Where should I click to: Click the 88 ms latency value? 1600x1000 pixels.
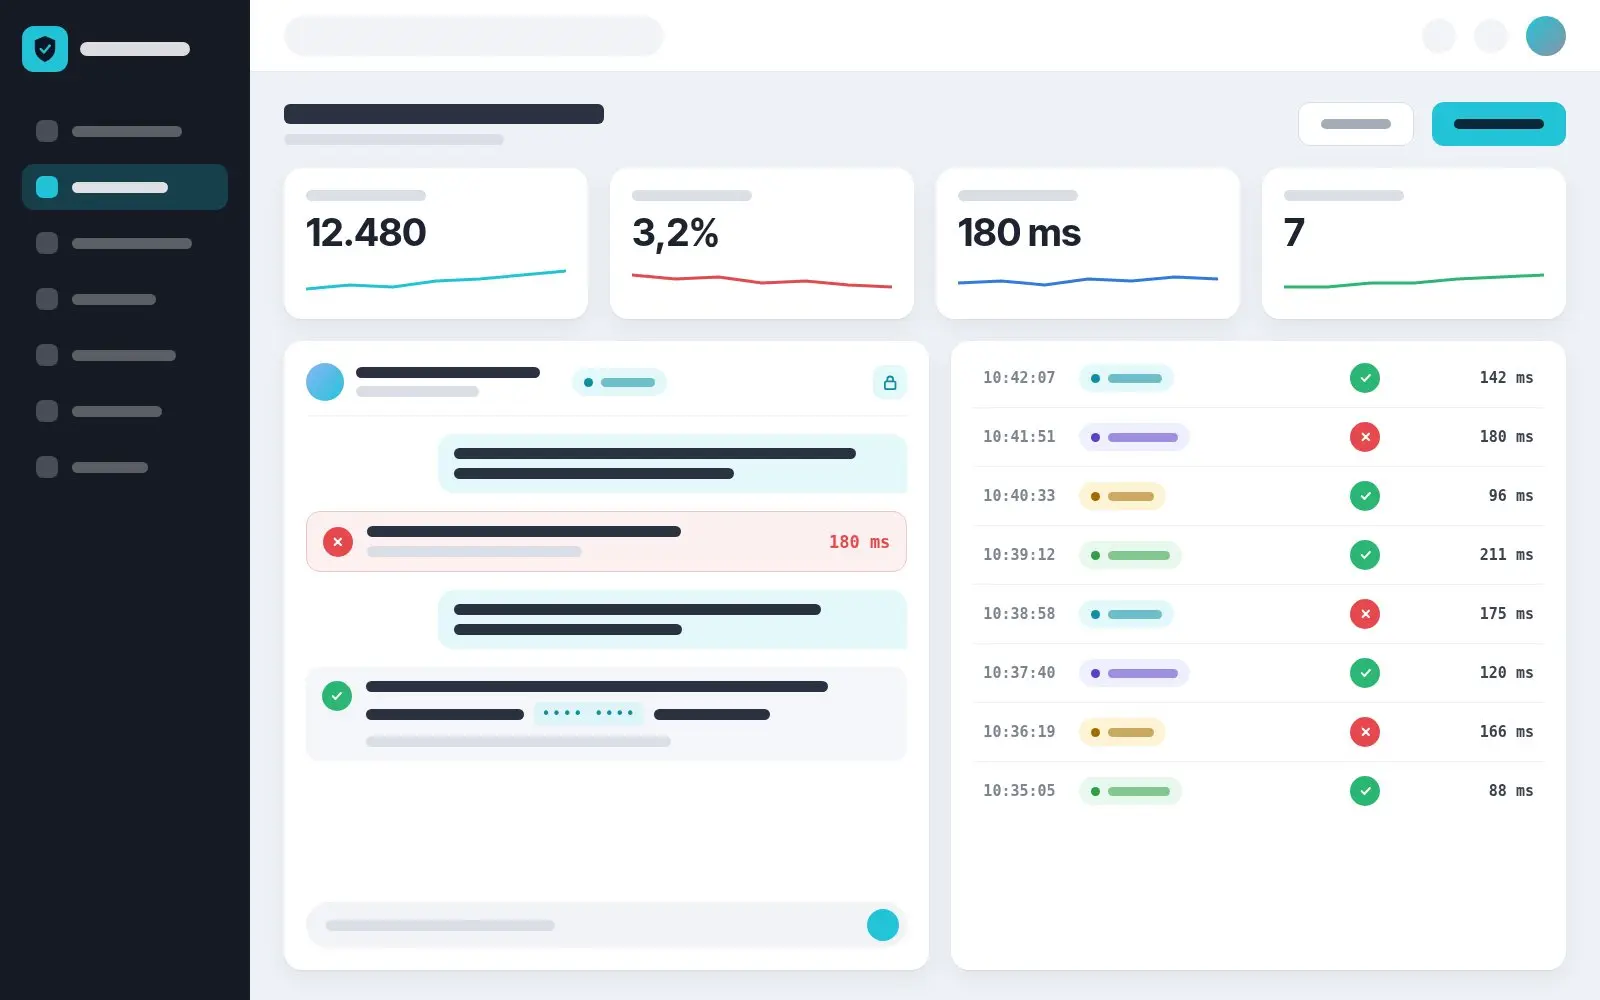pyautogui.click(x=1510, y=791)
